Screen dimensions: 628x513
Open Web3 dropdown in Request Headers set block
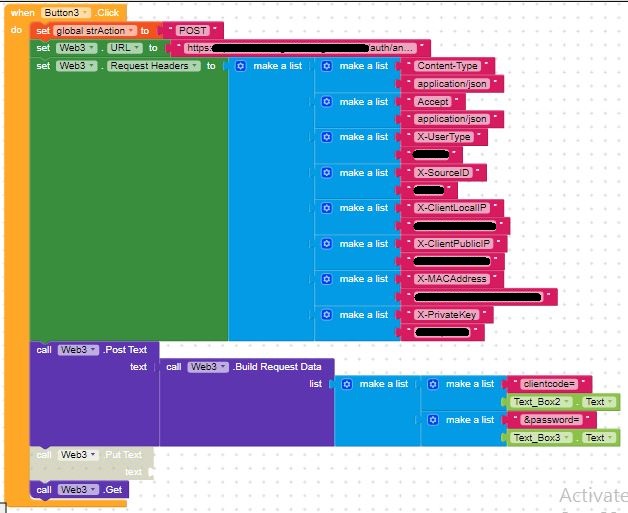76,66
